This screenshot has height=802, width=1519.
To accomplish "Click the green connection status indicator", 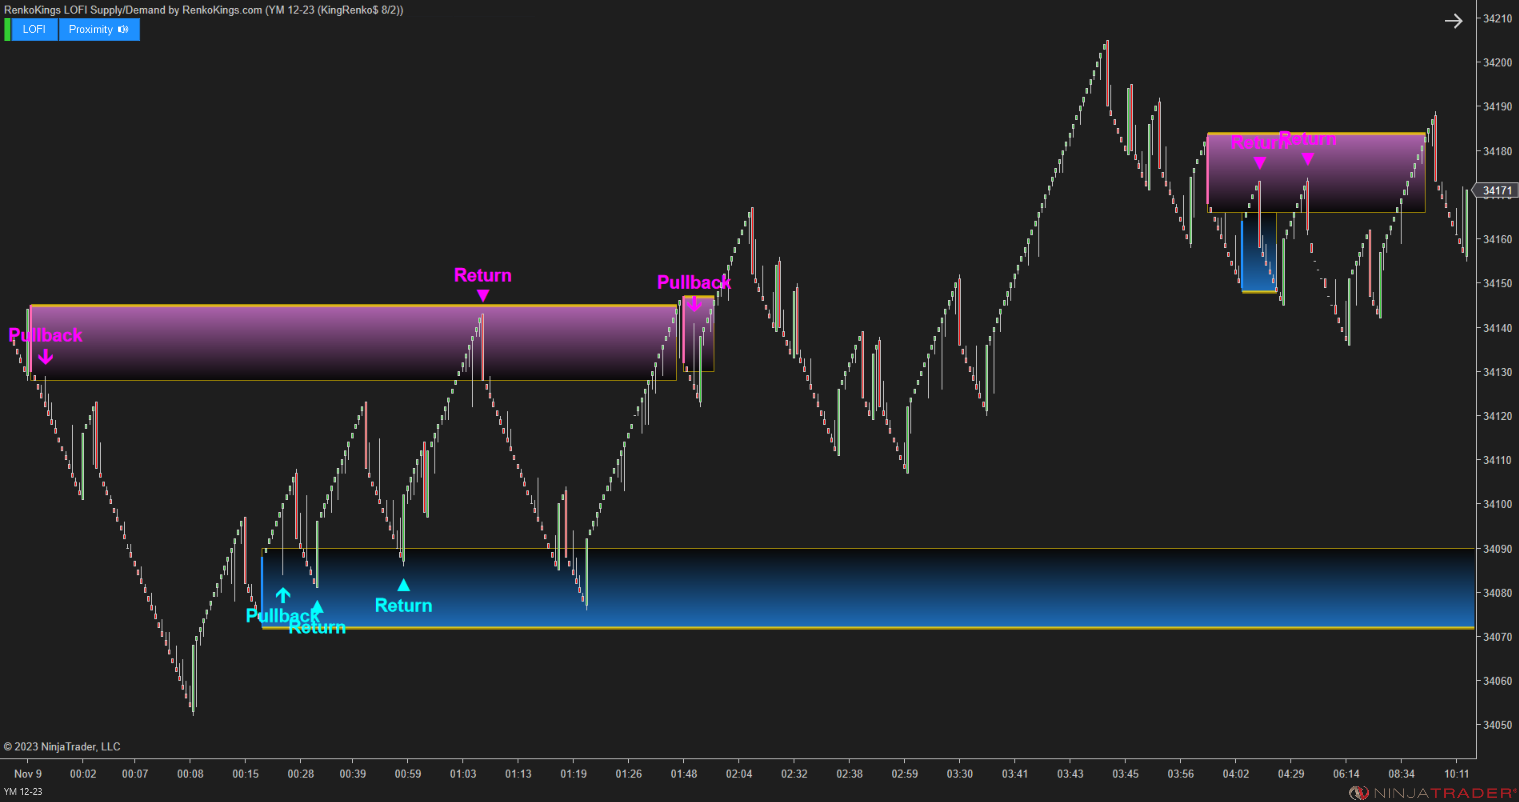I will click(x=6, y=29).
